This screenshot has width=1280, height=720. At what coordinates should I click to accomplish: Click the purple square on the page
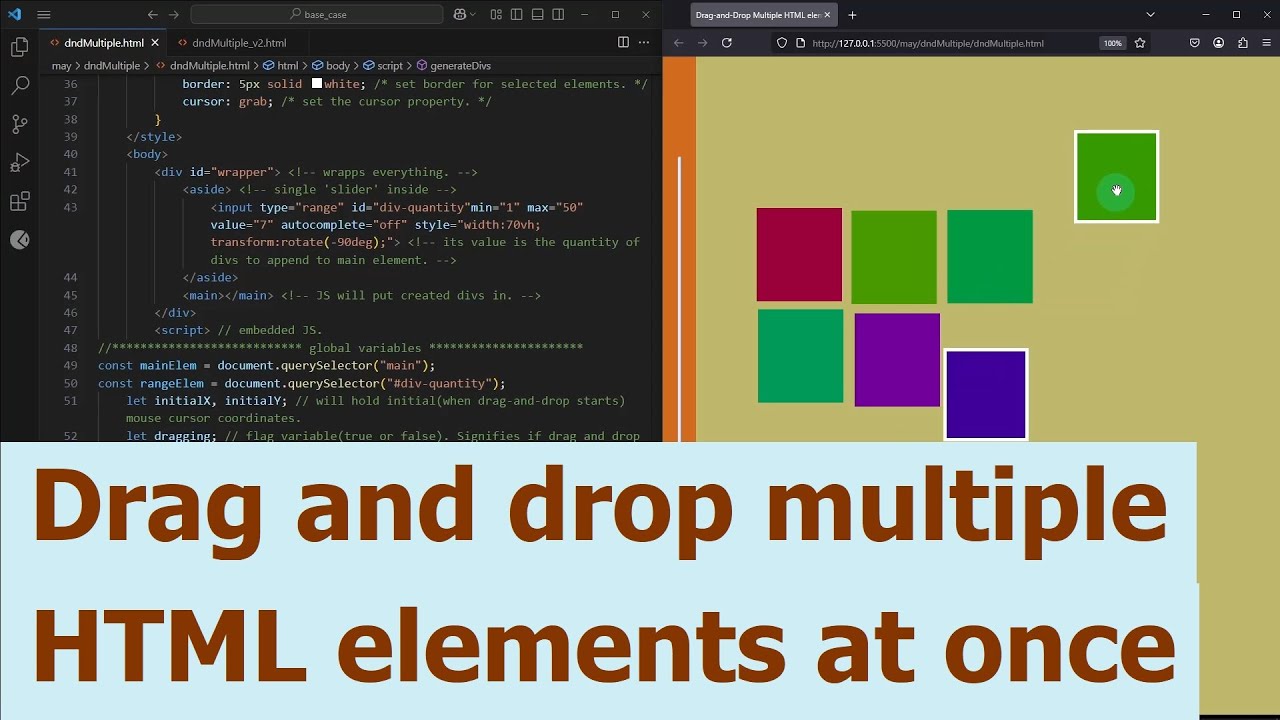(897, 360)
